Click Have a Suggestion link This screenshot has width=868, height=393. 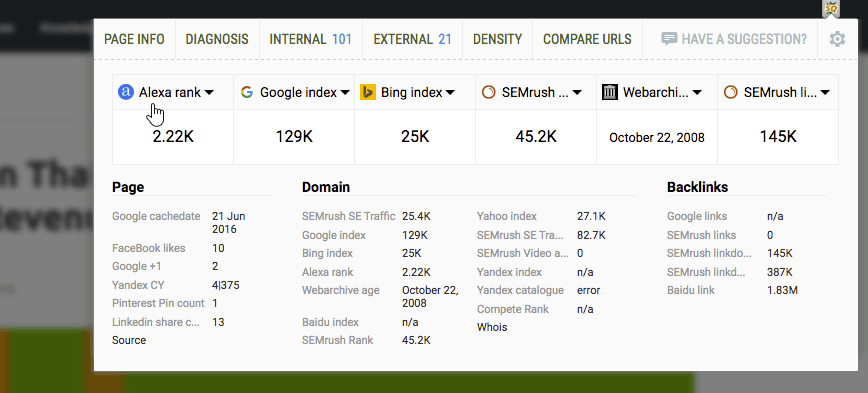pyautogui.click(x=744, y=39)
